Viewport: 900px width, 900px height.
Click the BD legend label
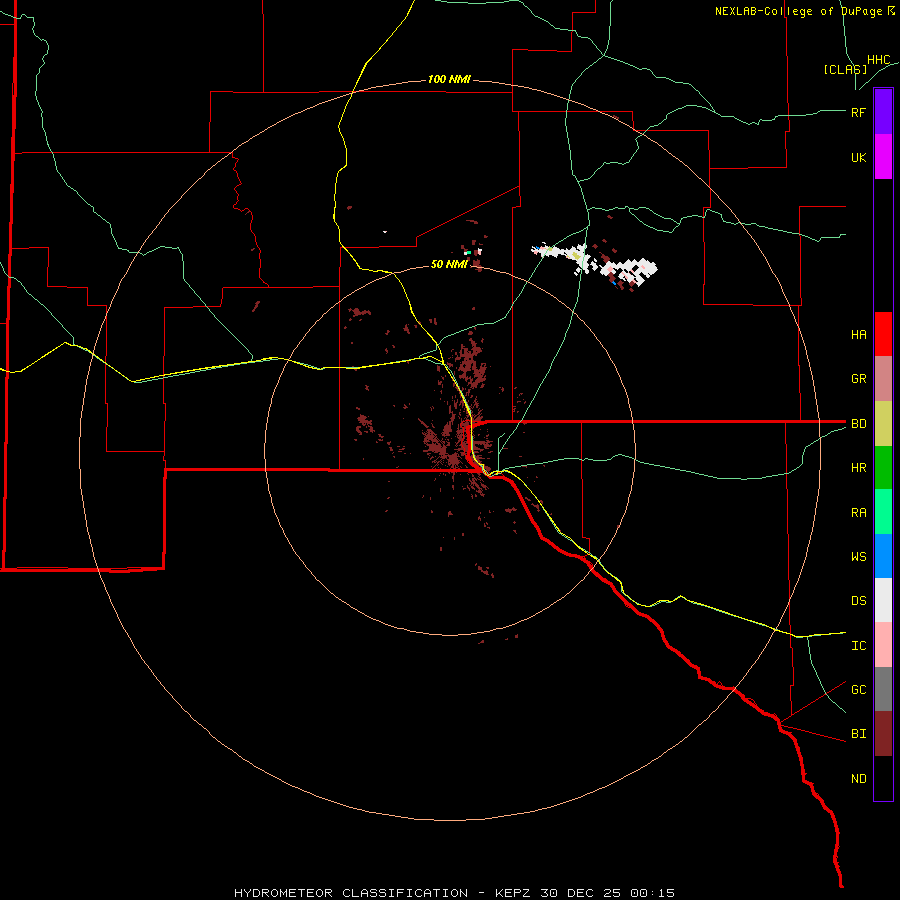click(858, 424)
